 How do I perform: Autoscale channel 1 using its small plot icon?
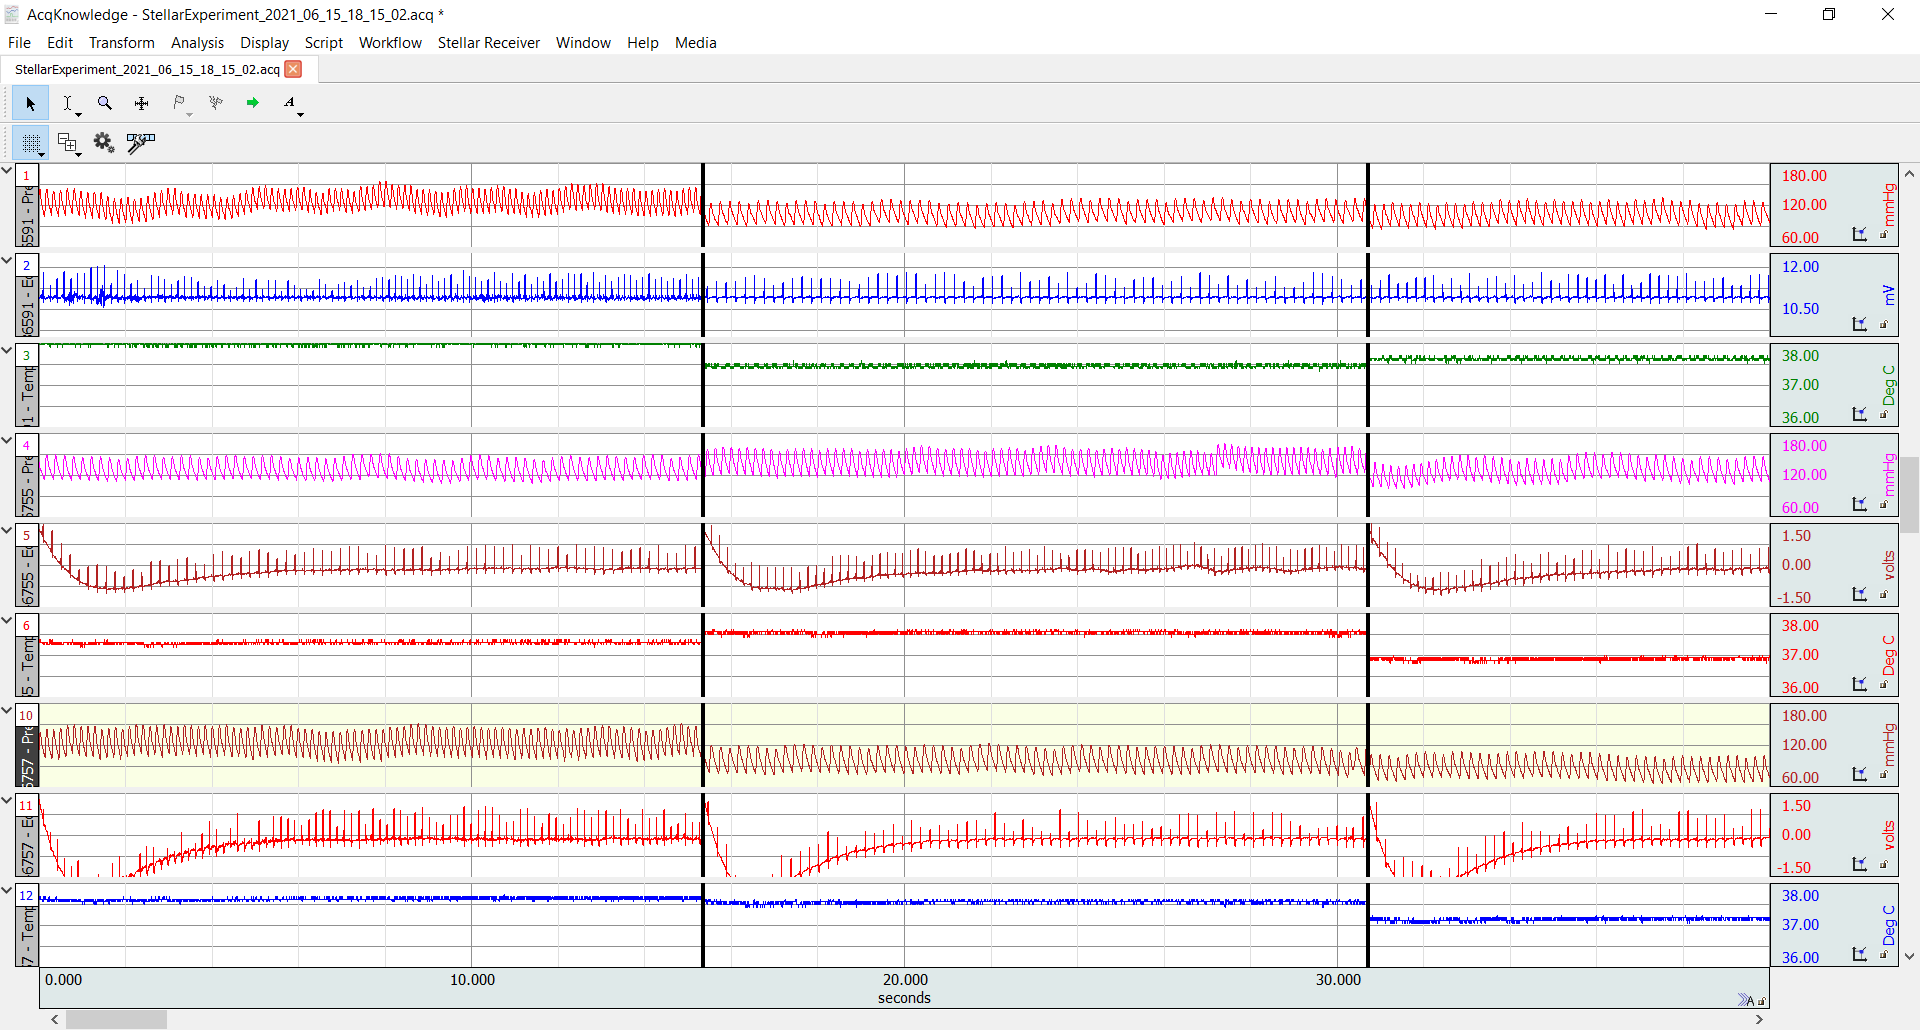[x=1860, y=235]
